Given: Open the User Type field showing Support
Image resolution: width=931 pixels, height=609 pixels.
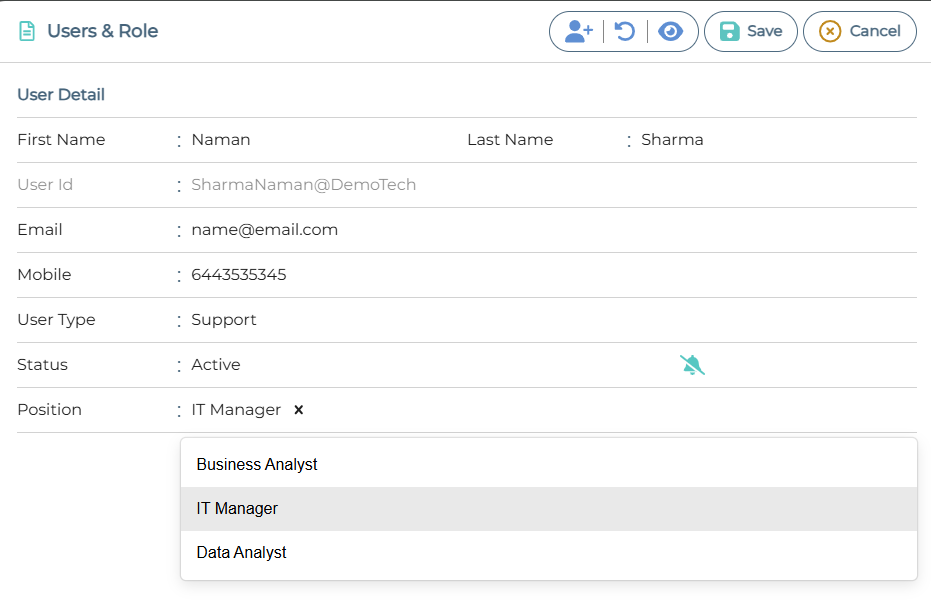Looking at the screenshot, I should tap(224, 320).
